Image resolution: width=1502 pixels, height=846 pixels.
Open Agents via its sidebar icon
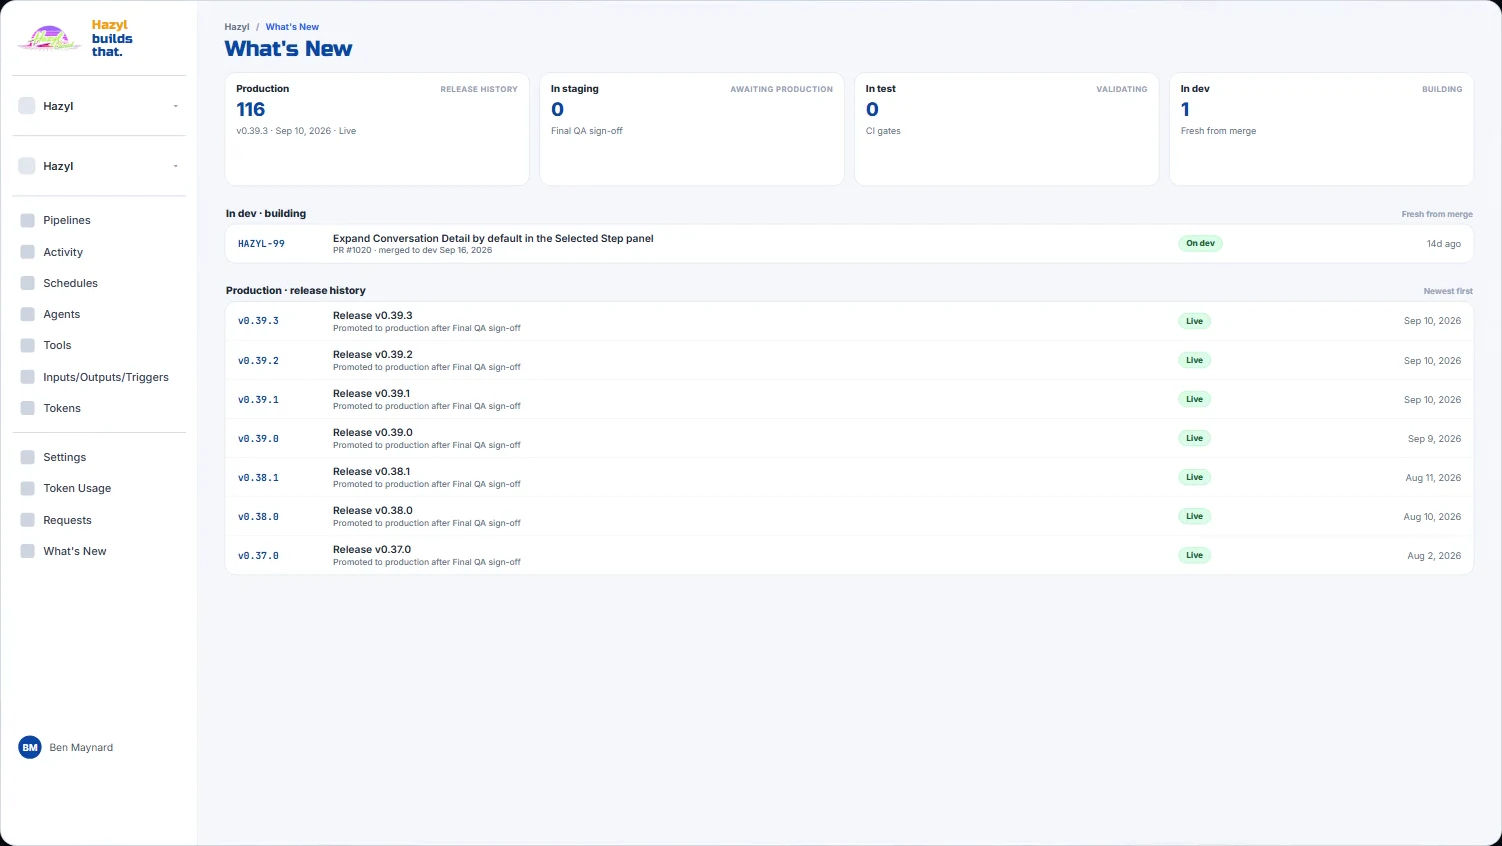pos(27,314)
